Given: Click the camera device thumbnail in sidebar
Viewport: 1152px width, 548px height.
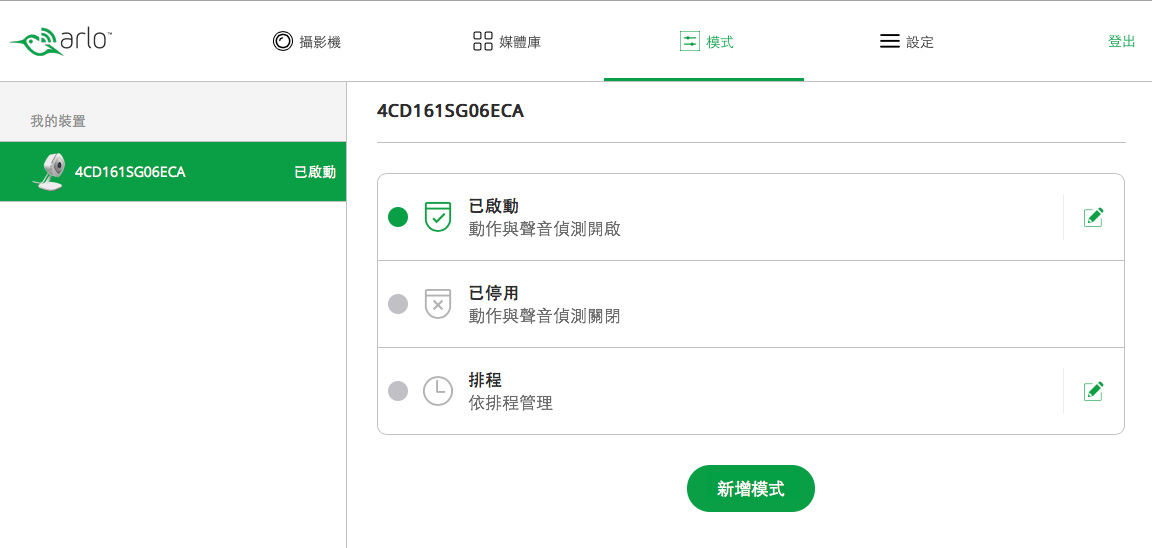Looking at the screenshot, I should point(48,172).
